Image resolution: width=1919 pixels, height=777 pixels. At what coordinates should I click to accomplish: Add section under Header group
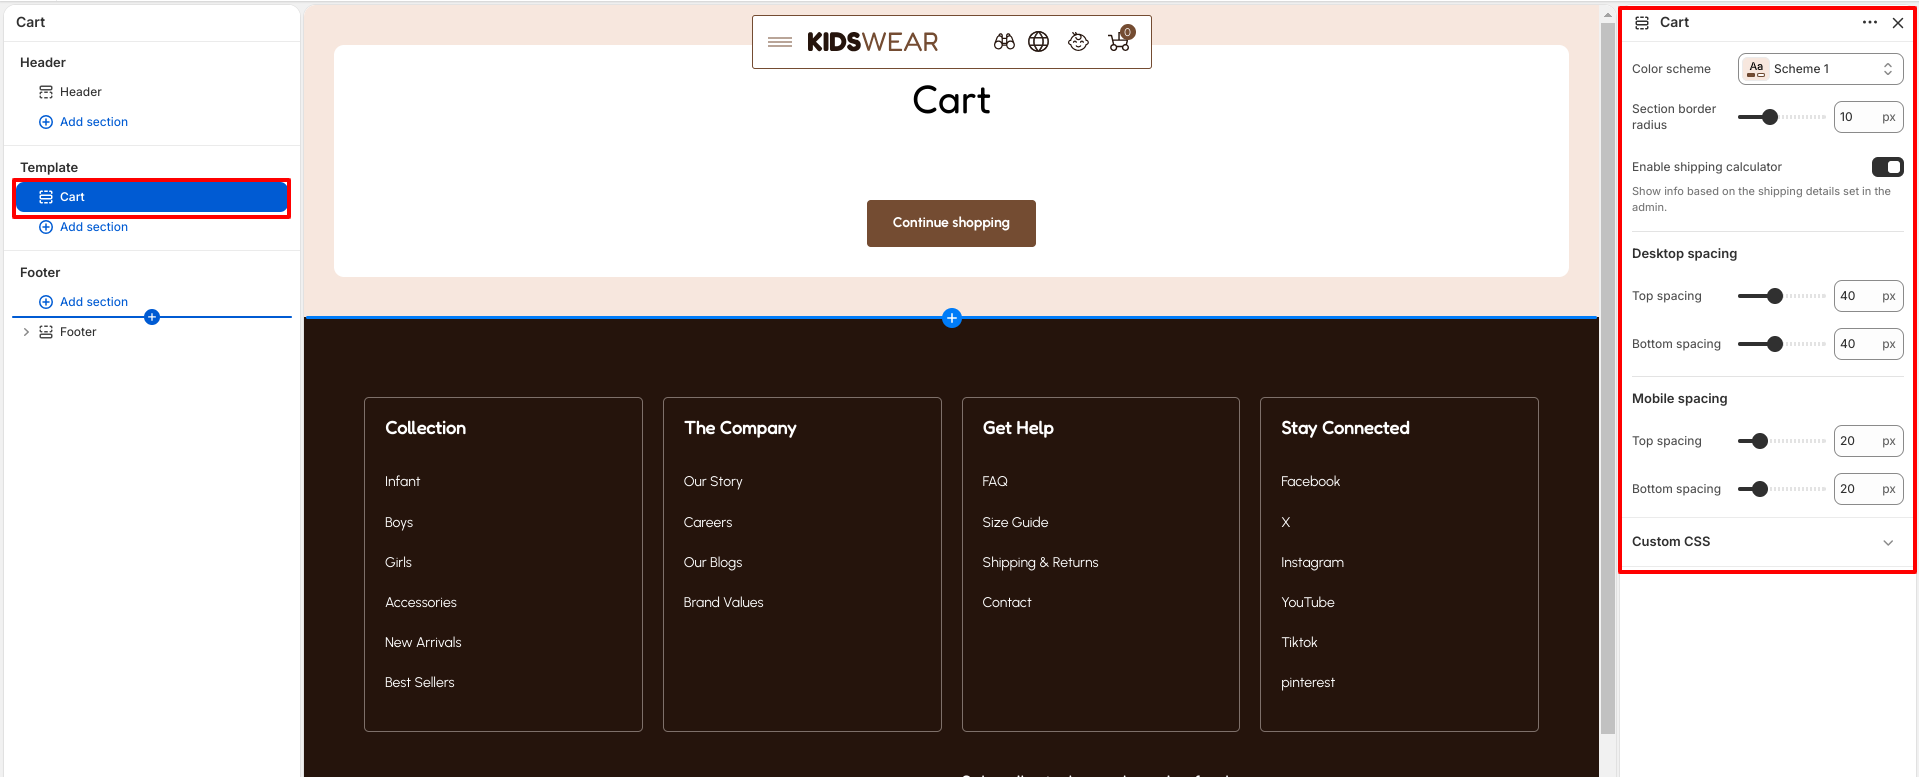84,122
